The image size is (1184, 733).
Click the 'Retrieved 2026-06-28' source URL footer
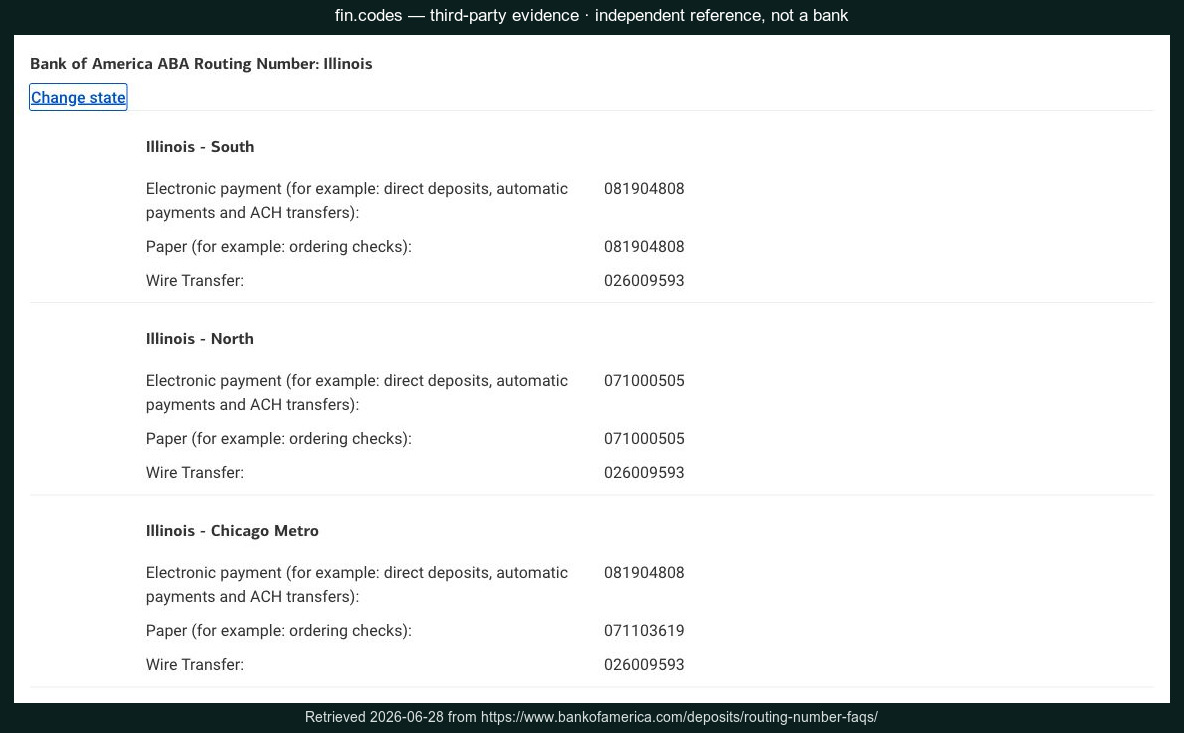[x=591, y=717]
